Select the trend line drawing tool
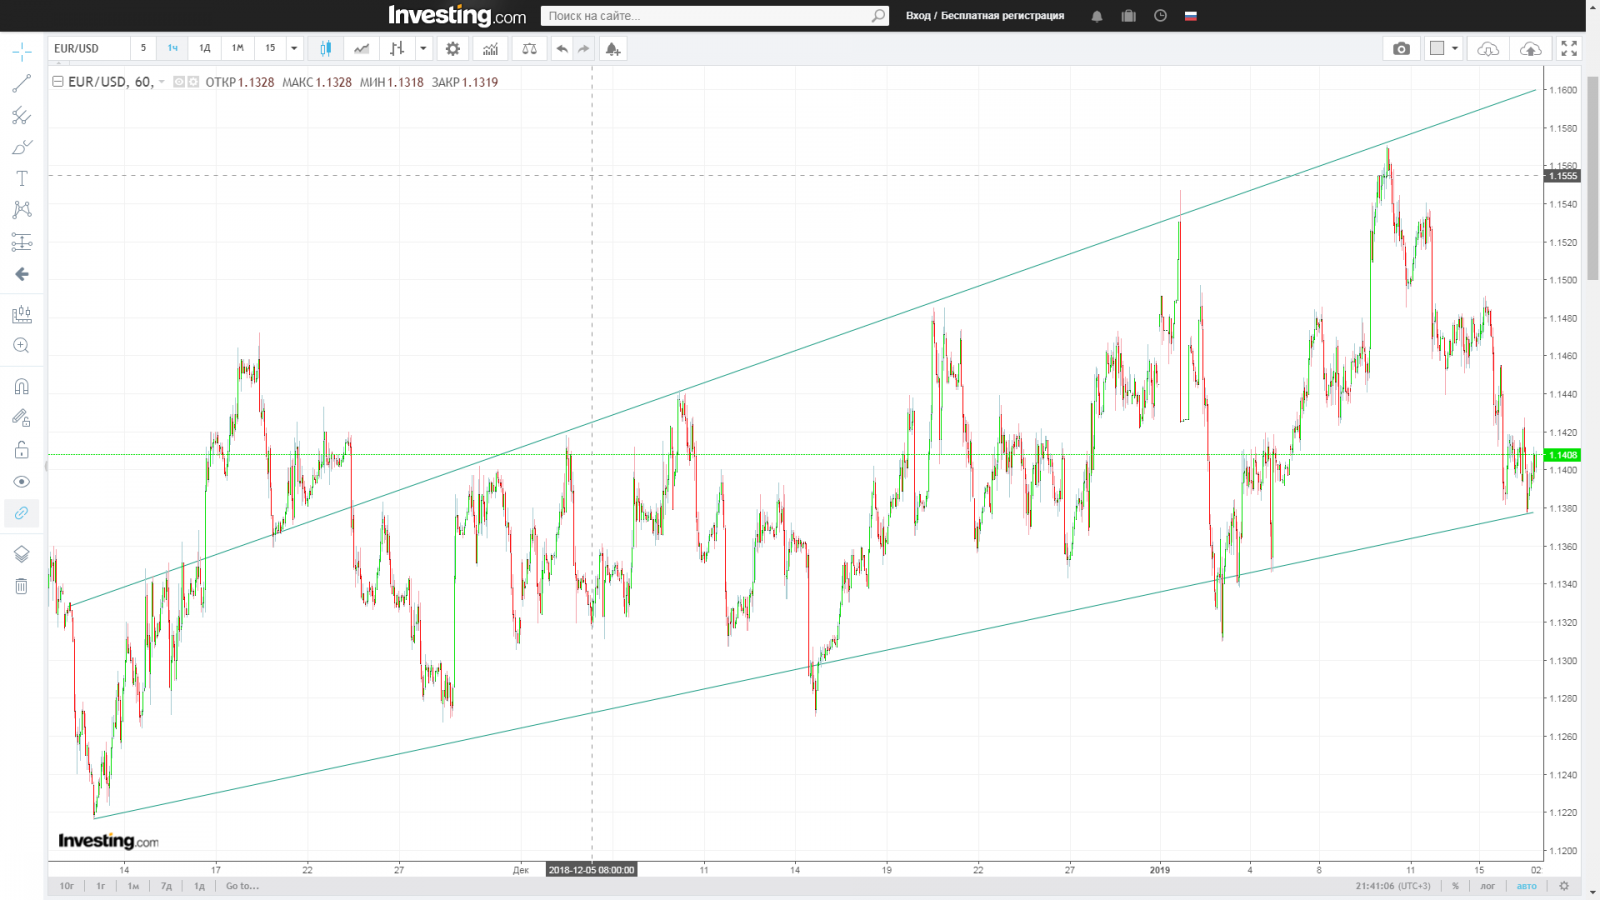 point(21,84)
